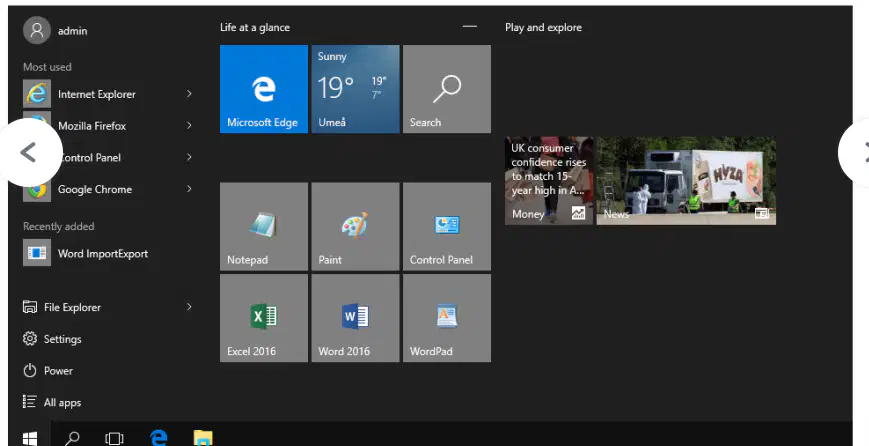Open taskbar search magnifier icon
This screenshot has height=446, width=869.
[x=72, y=438]
